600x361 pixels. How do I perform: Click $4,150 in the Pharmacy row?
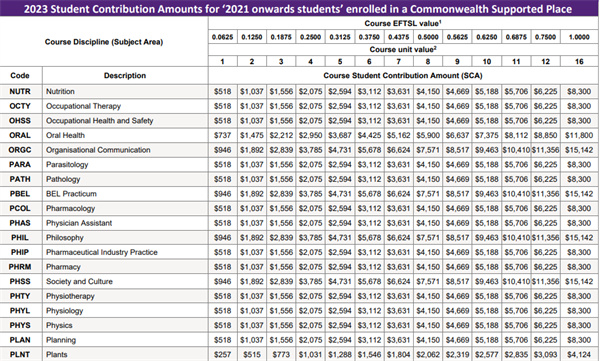pos(428,267)
